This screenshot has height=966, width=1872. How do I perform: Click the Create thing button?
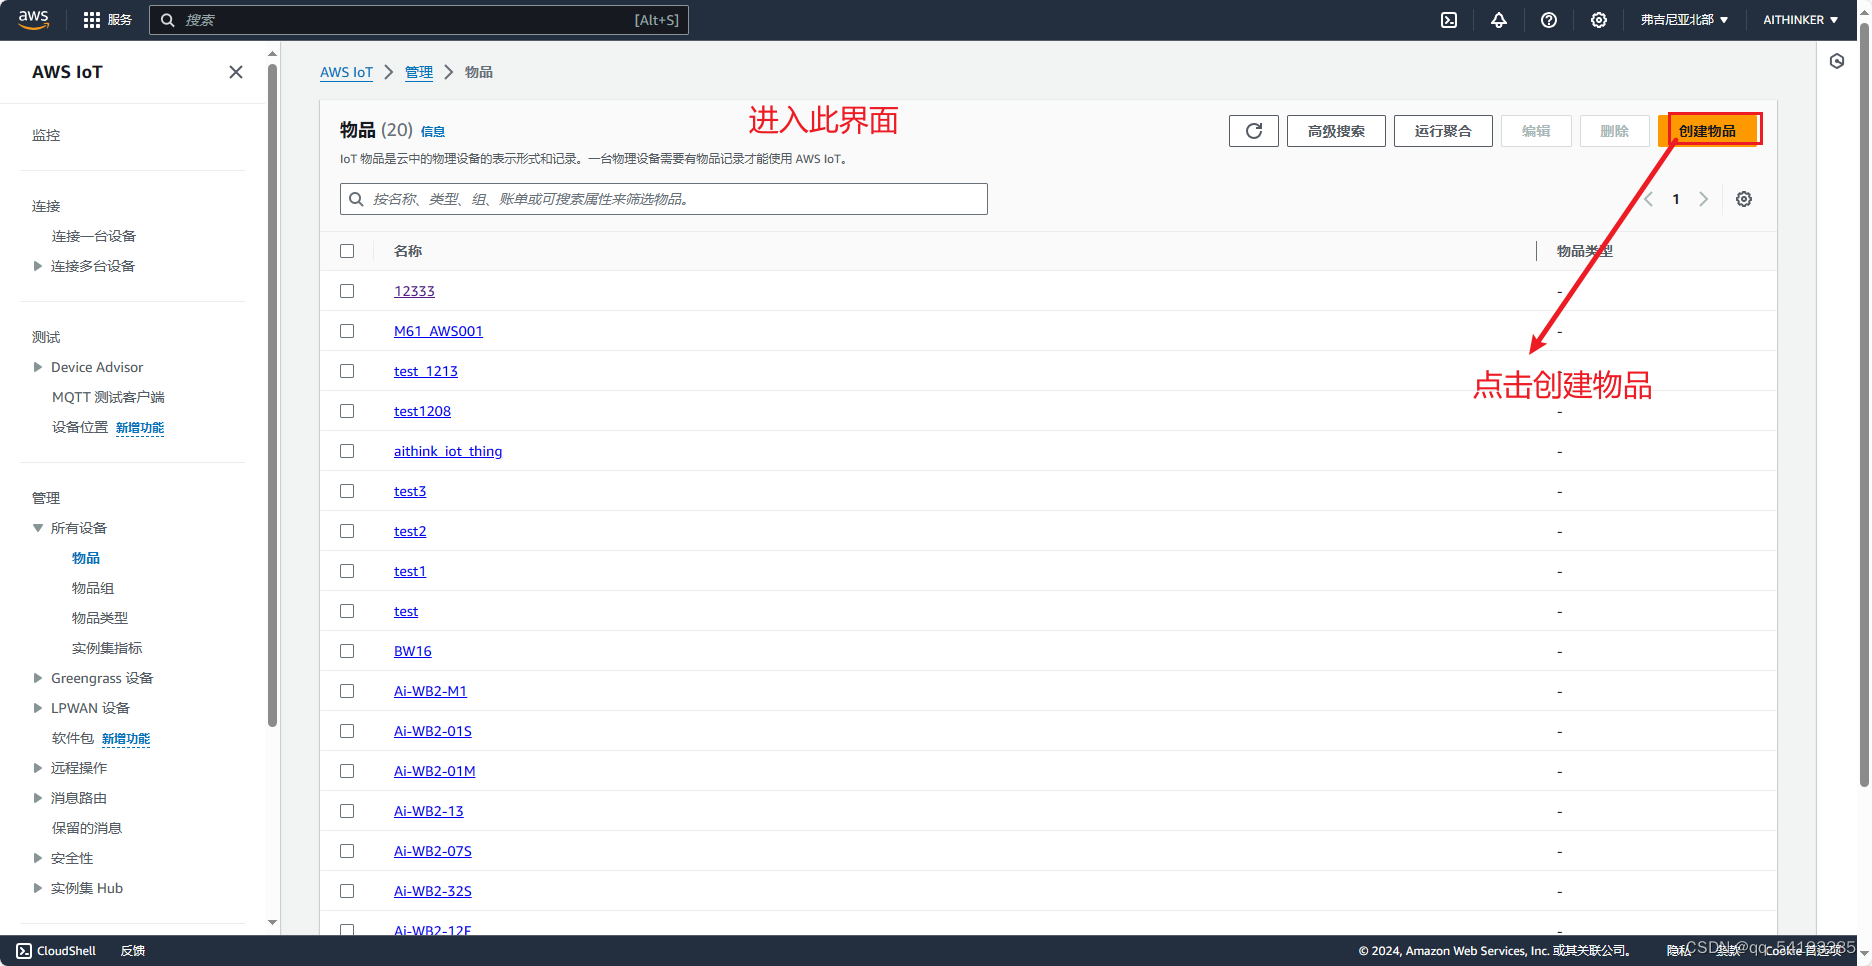click(x=1707, y=131)
